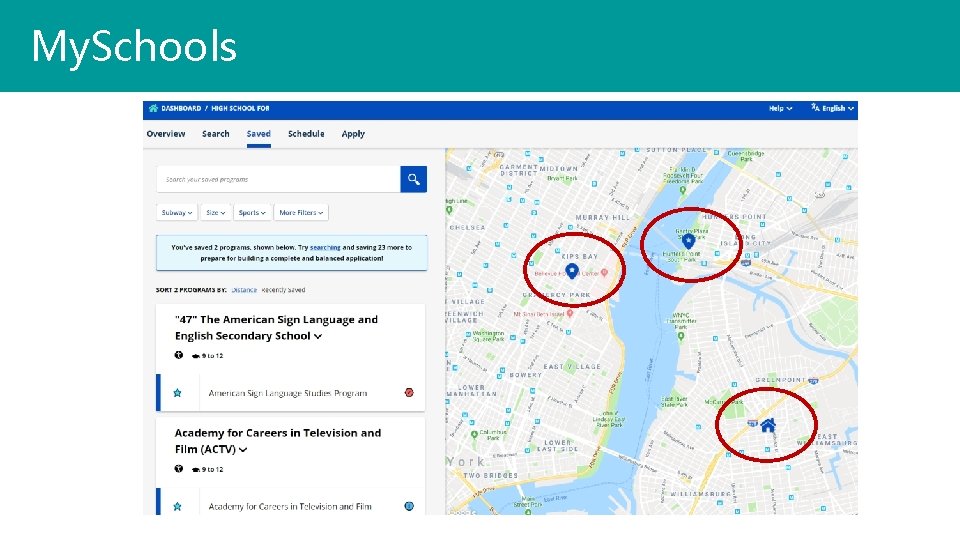Image resolution: width=960 pixels, height=540 pixels.
Task: Click accessibility icon under "47" American Sign Language school
Action: [x=179, y=355]
